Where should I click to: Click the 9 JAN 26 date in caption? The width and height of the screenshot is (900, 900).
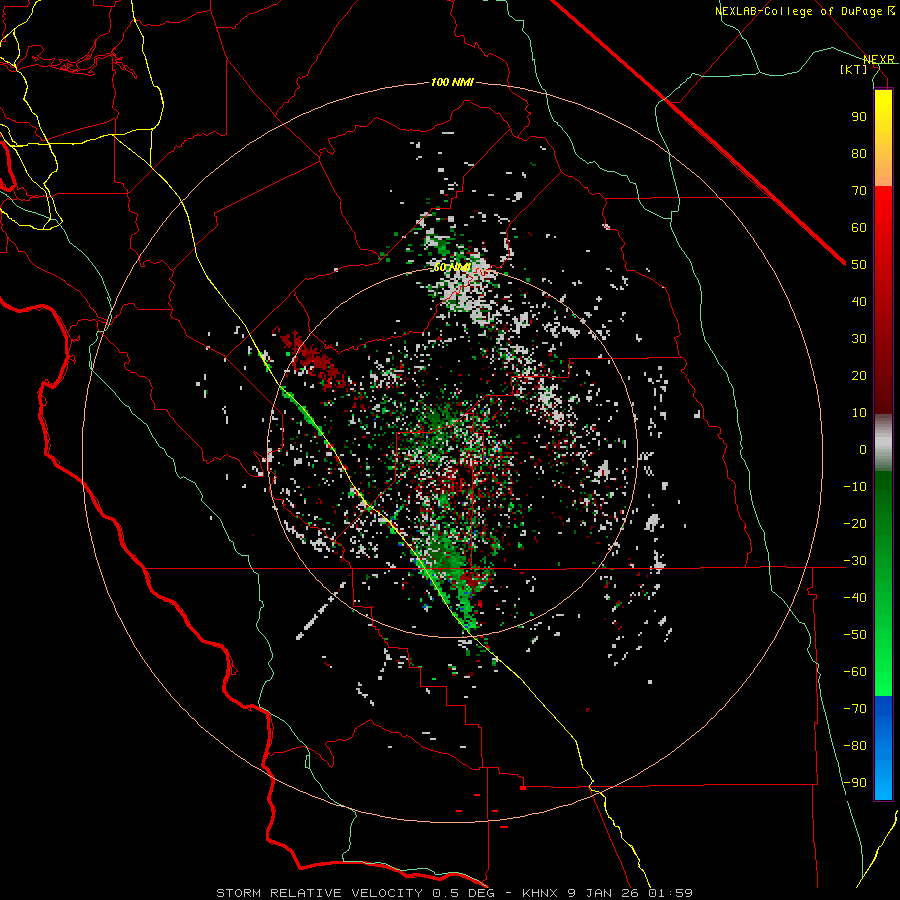(603, 893)
